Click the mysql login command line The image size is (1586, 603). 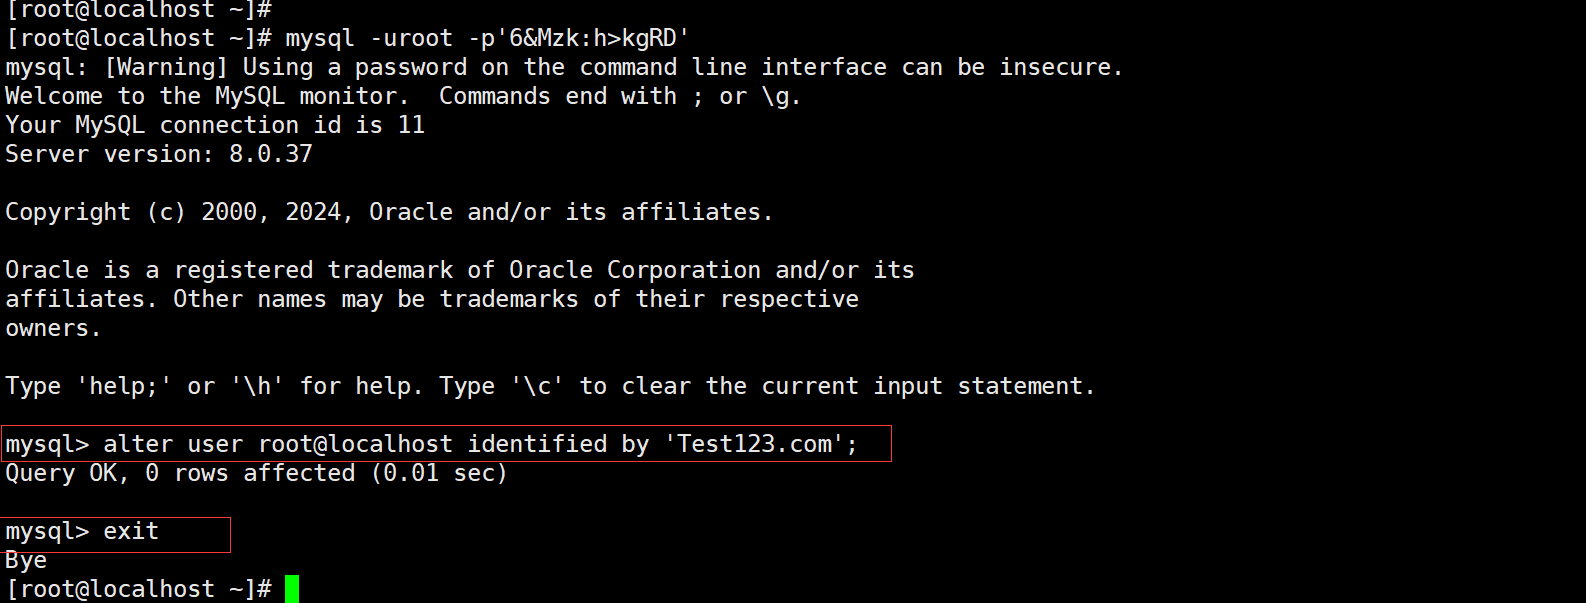click(x=348, y=38)
